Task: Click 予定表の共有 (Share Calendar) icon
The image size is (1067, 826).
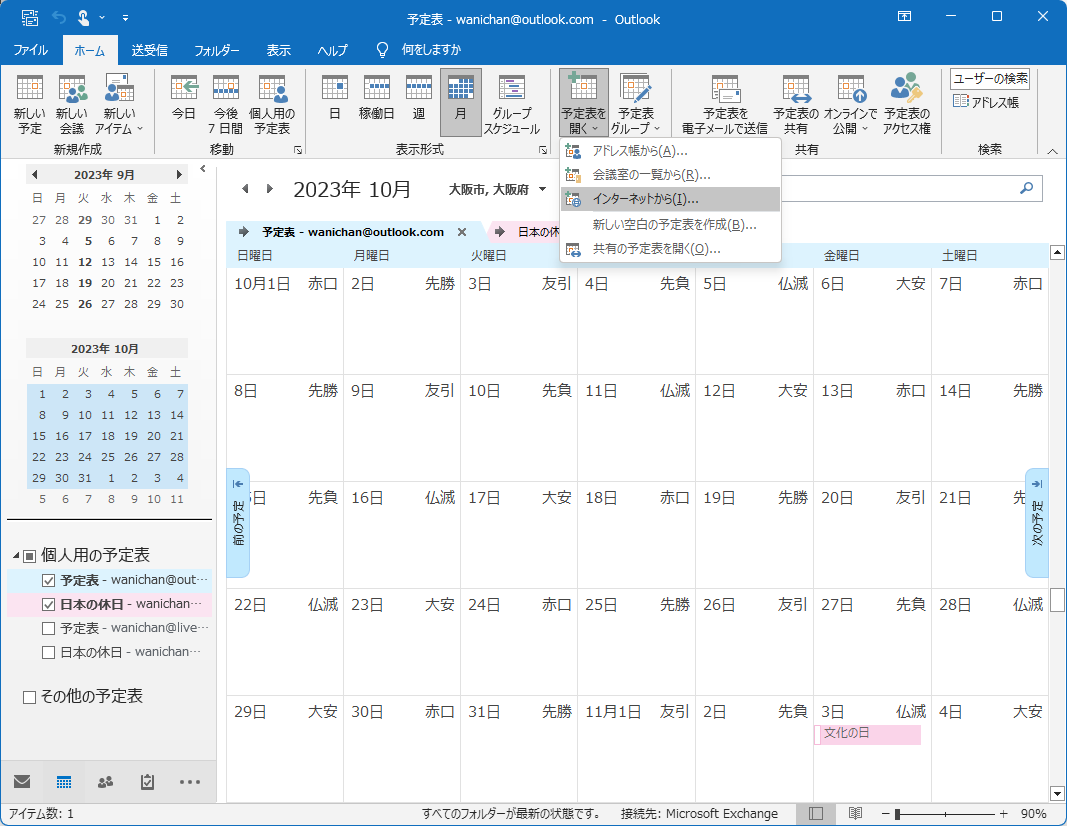Action: point(795,104)
